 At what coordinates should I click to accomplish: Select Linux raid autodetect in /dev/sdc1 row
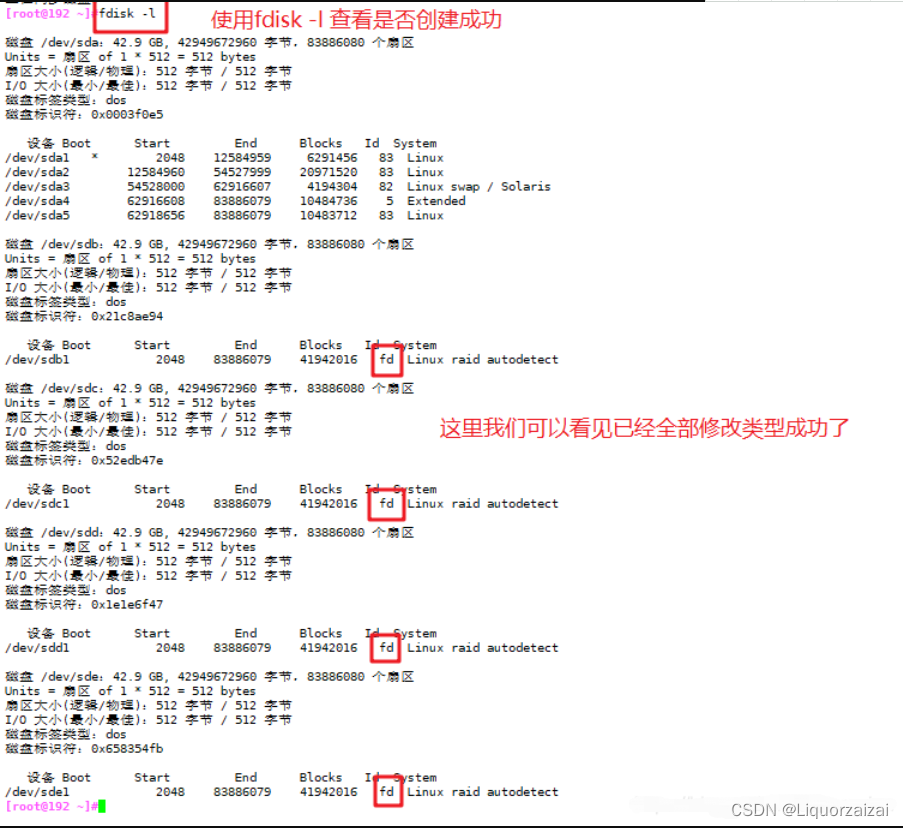pos(483,504)
